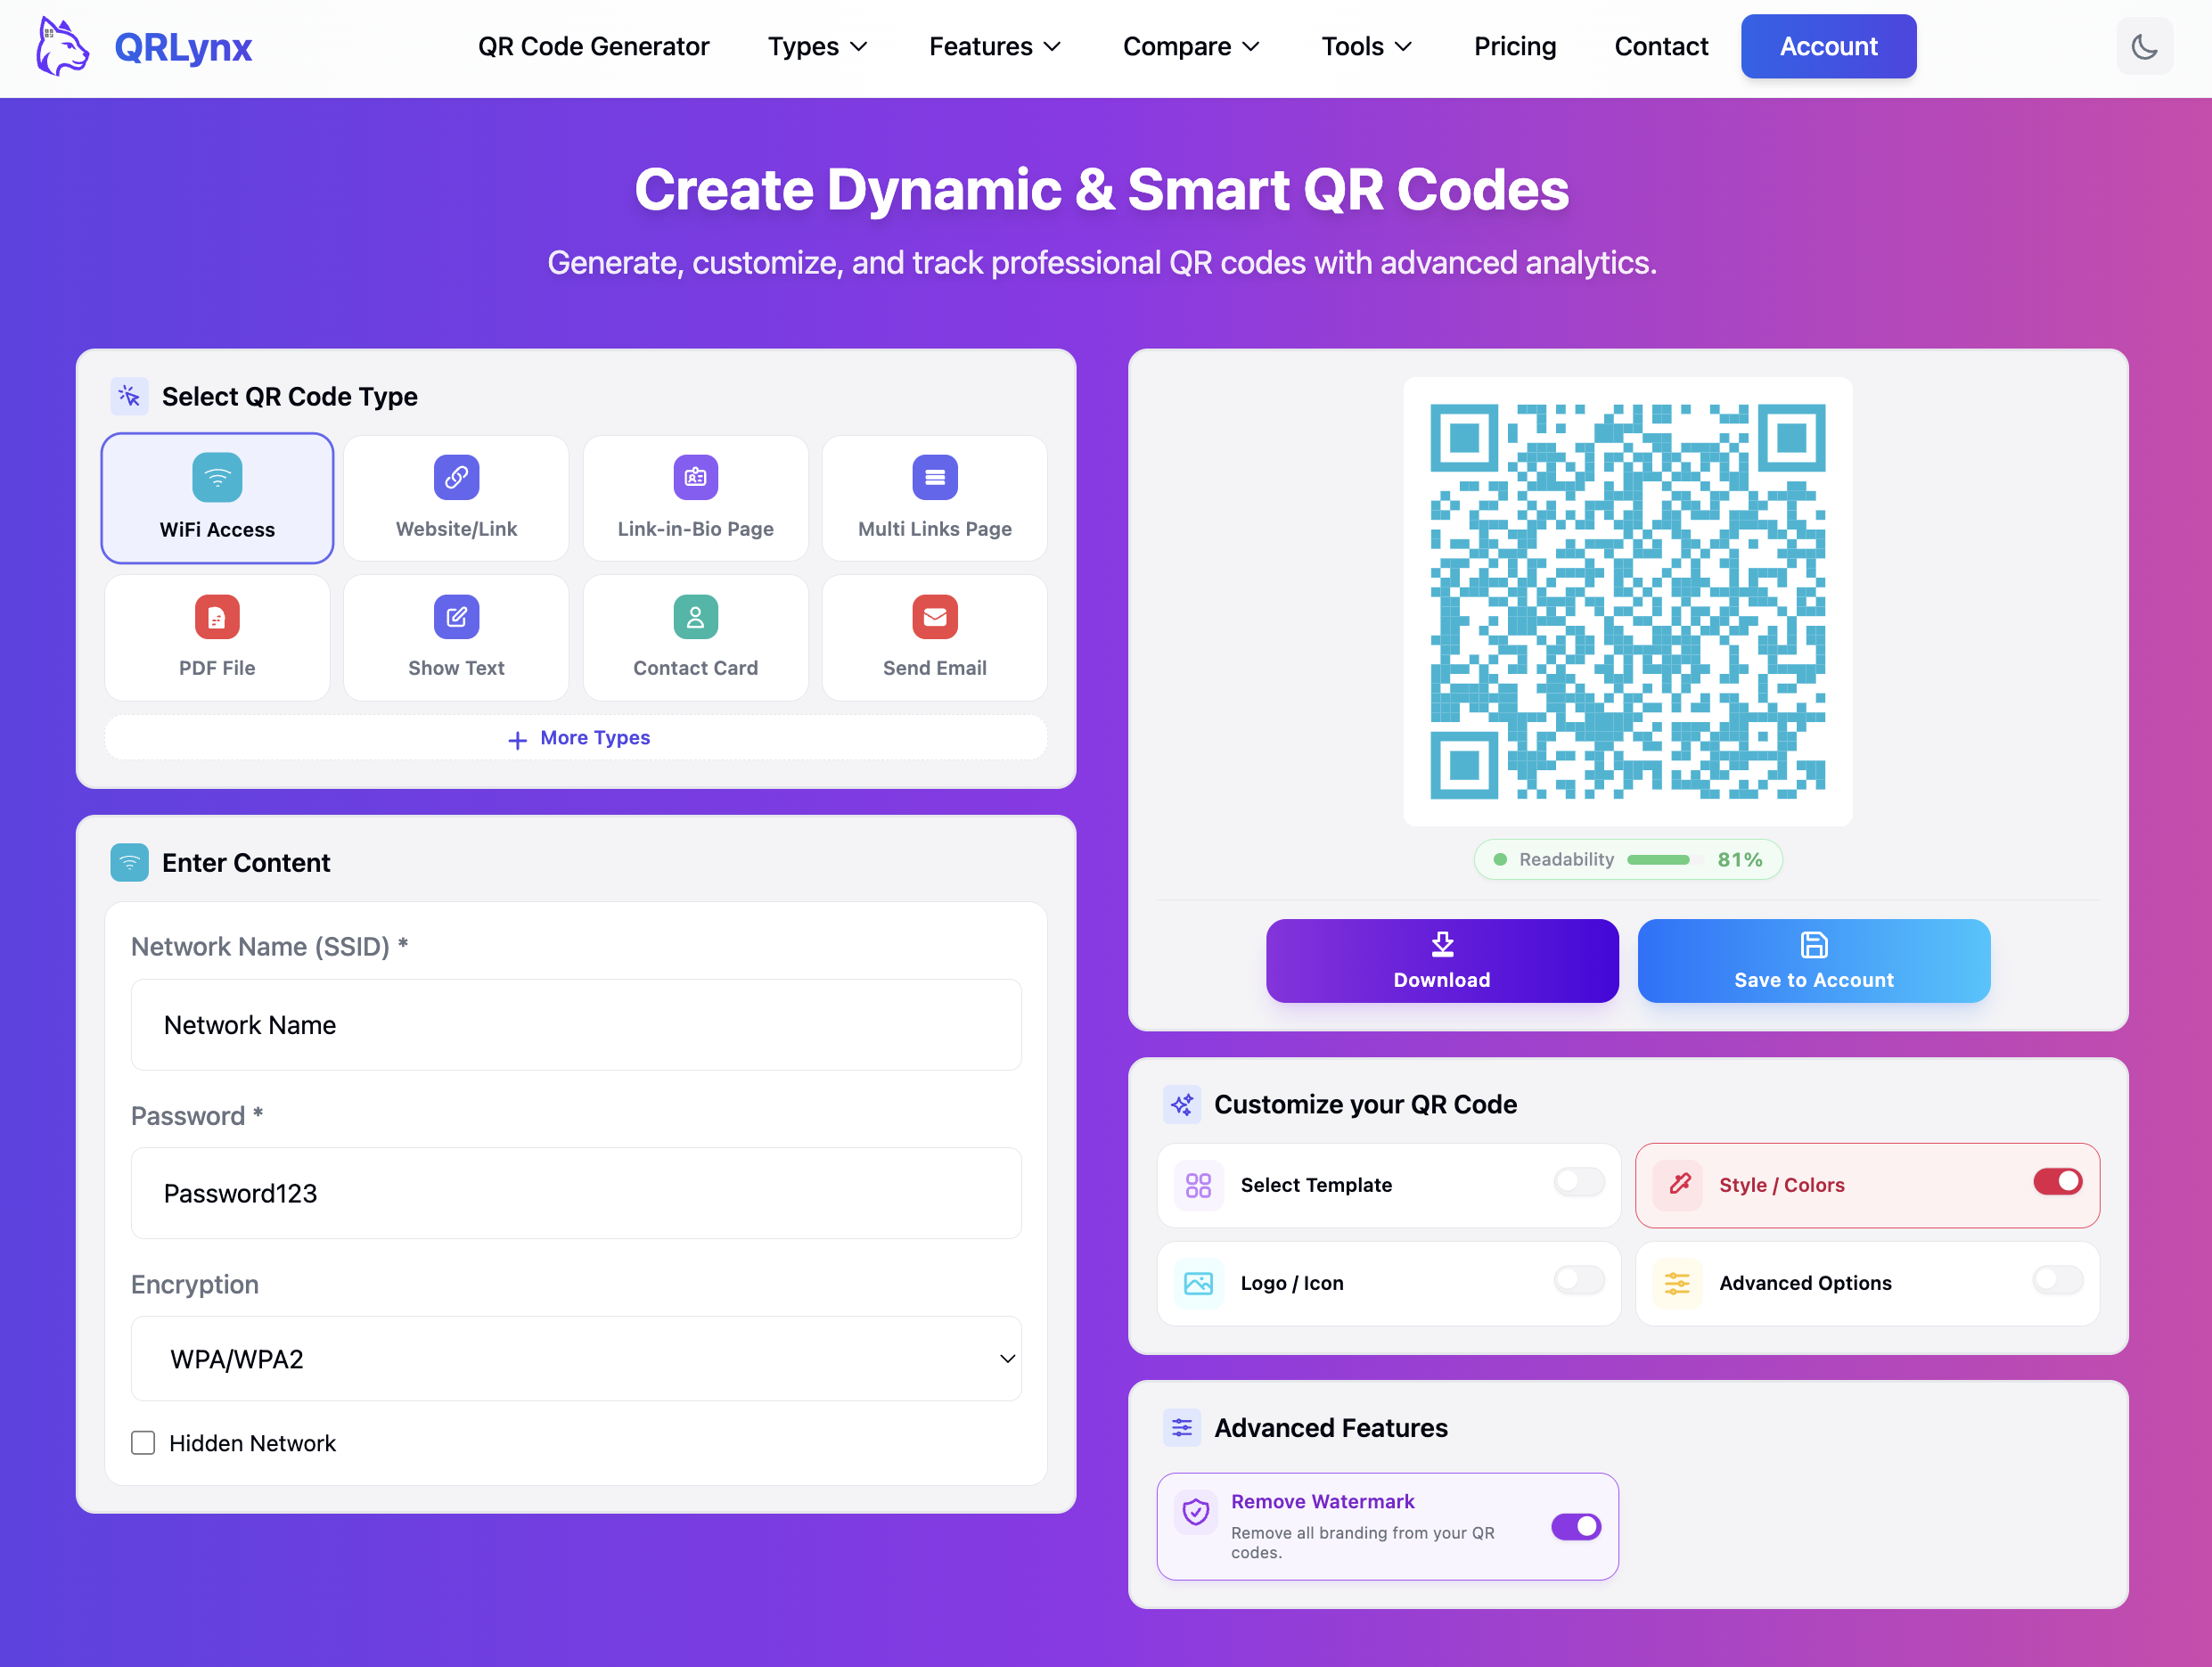Click the QRLynx wolf logo
This screenshot has height=1667, width=2212.
[x=61, y=46]
